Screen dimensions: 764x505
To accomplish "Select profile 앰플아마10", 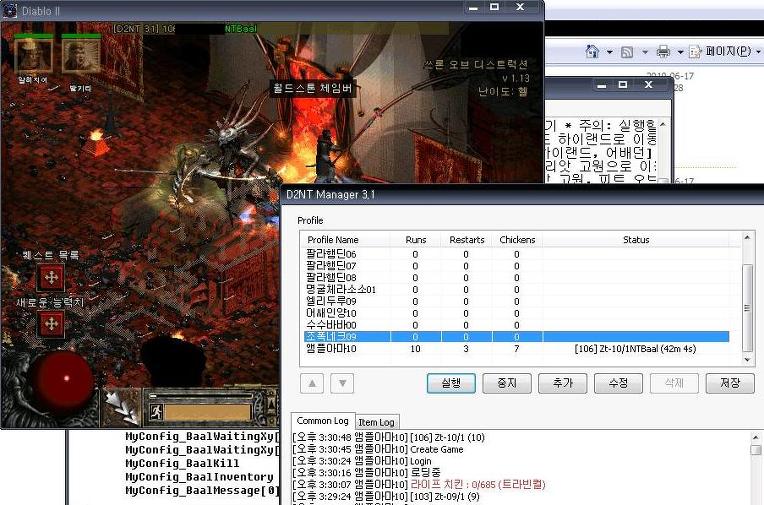I will pyautogui.click(x=516, y=349).
